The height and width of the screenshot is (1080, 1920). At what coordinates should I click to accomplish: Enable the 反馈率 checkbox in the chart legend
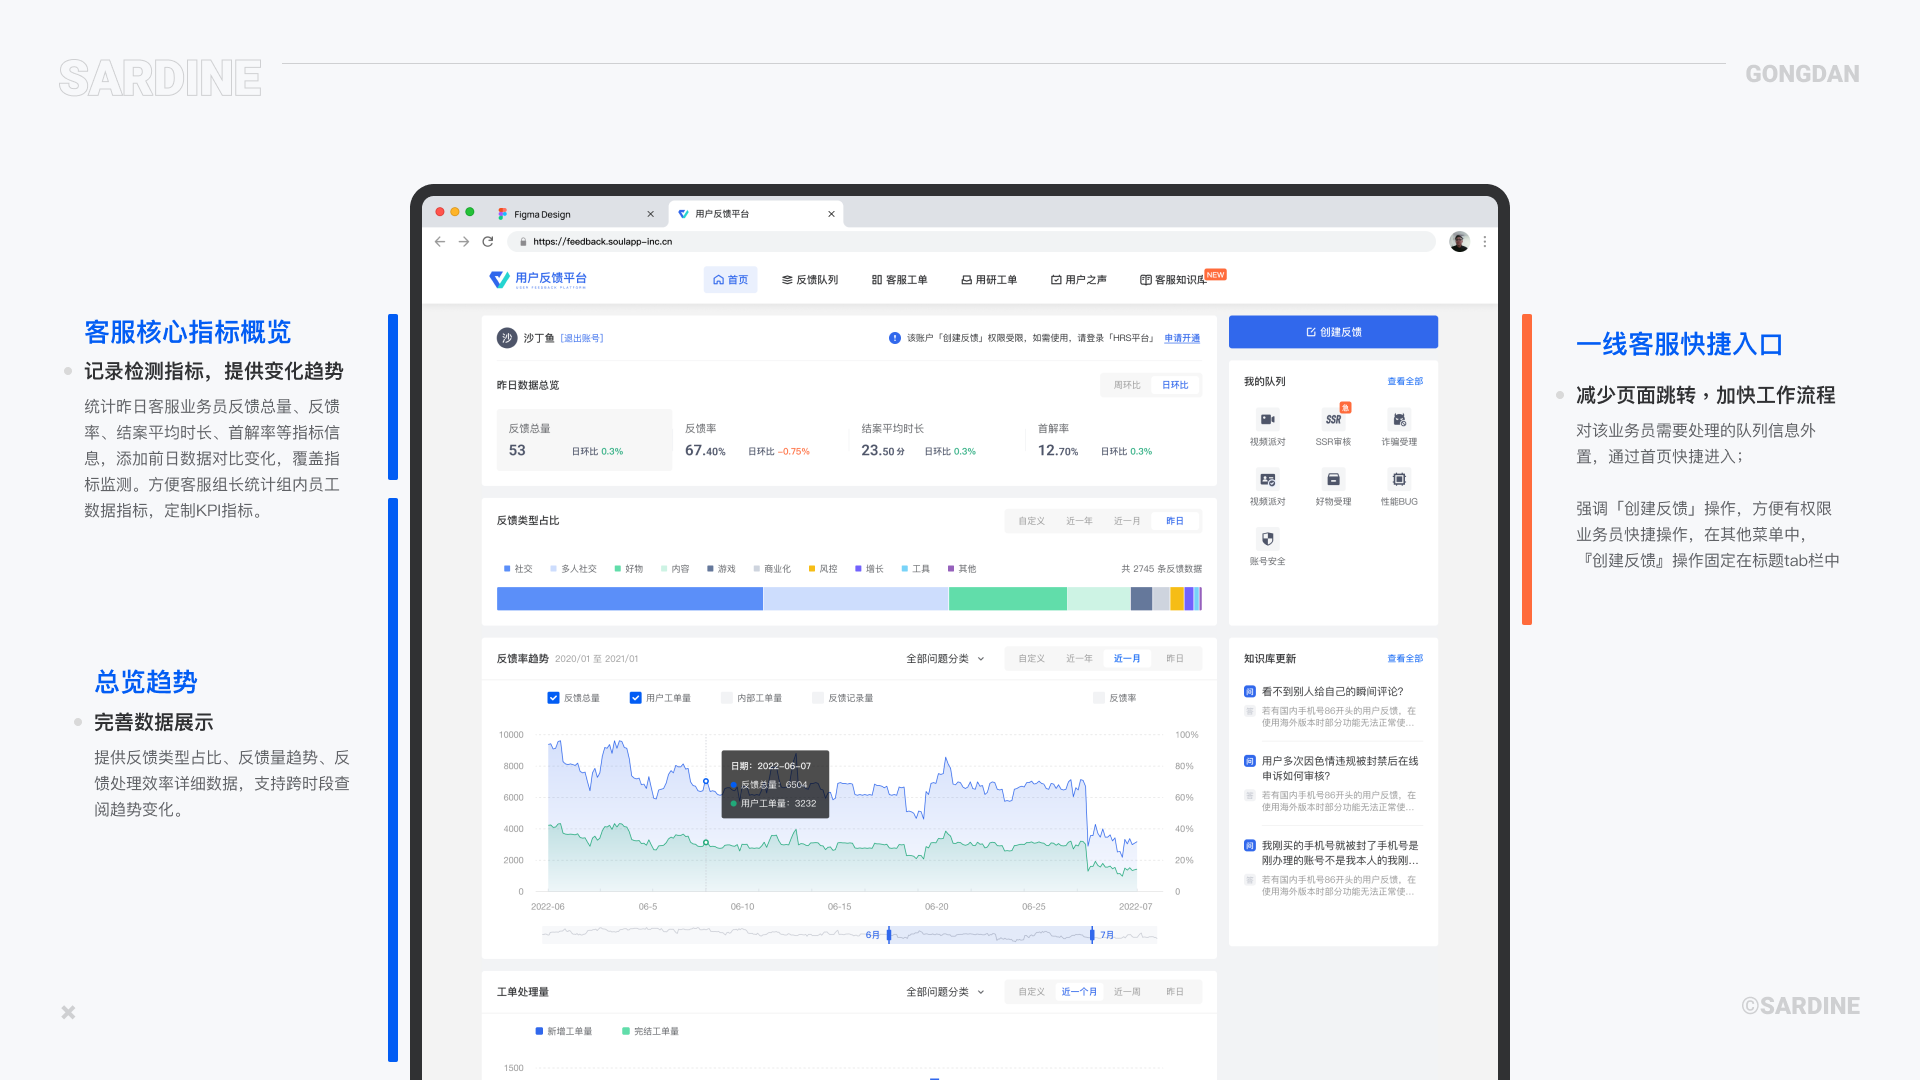[x=1099, y=698]
